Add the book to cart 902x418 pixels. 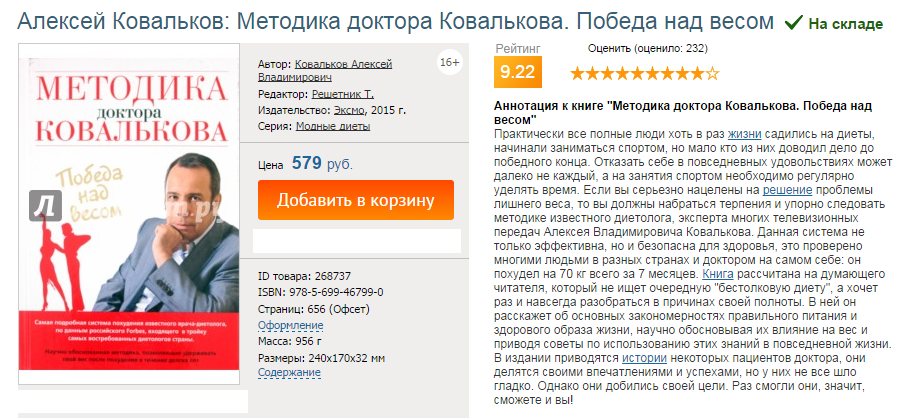click(x=355, y=199)
